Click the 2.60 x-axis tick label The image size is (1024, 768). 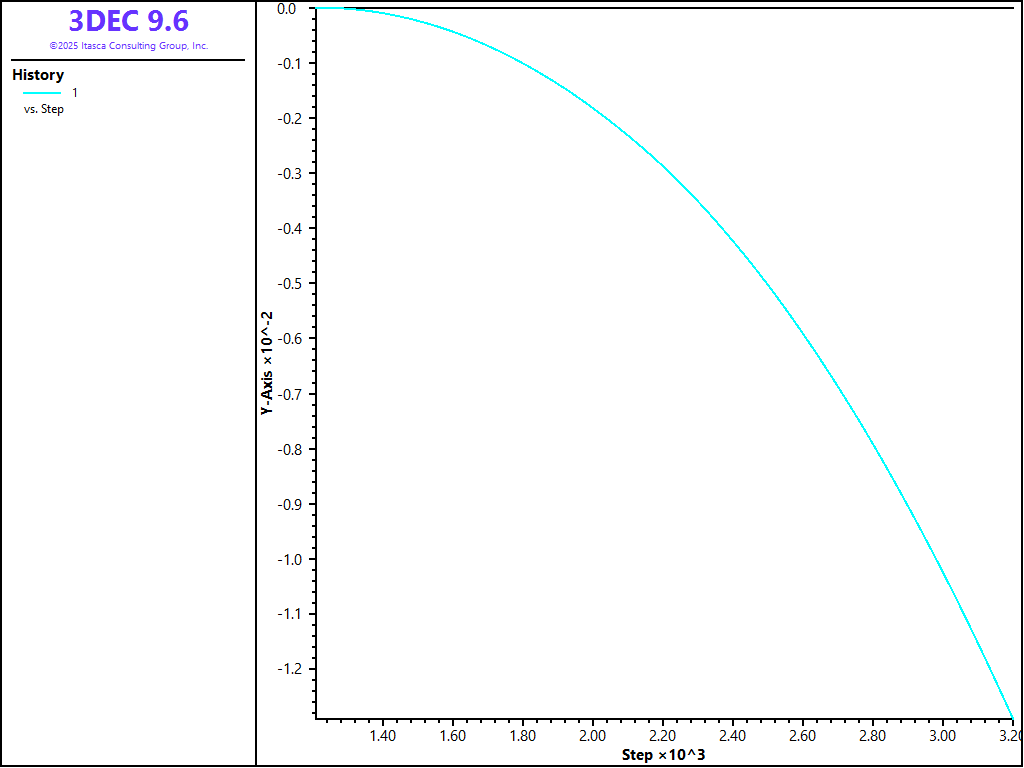pos(803,736)
